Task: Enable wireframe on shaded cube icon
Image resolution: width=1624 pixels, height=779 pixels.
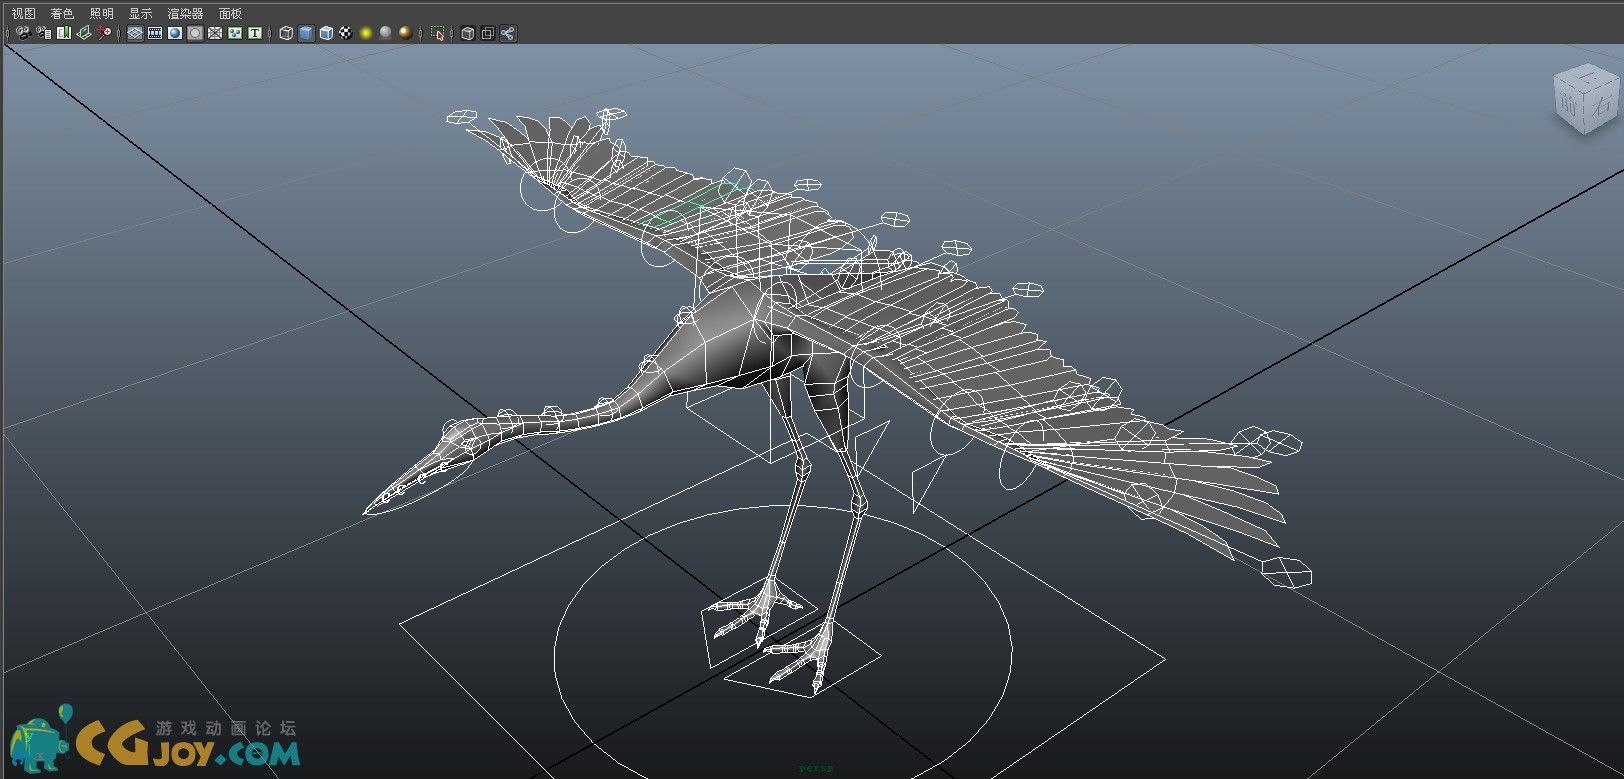Action: pos(326,33)
